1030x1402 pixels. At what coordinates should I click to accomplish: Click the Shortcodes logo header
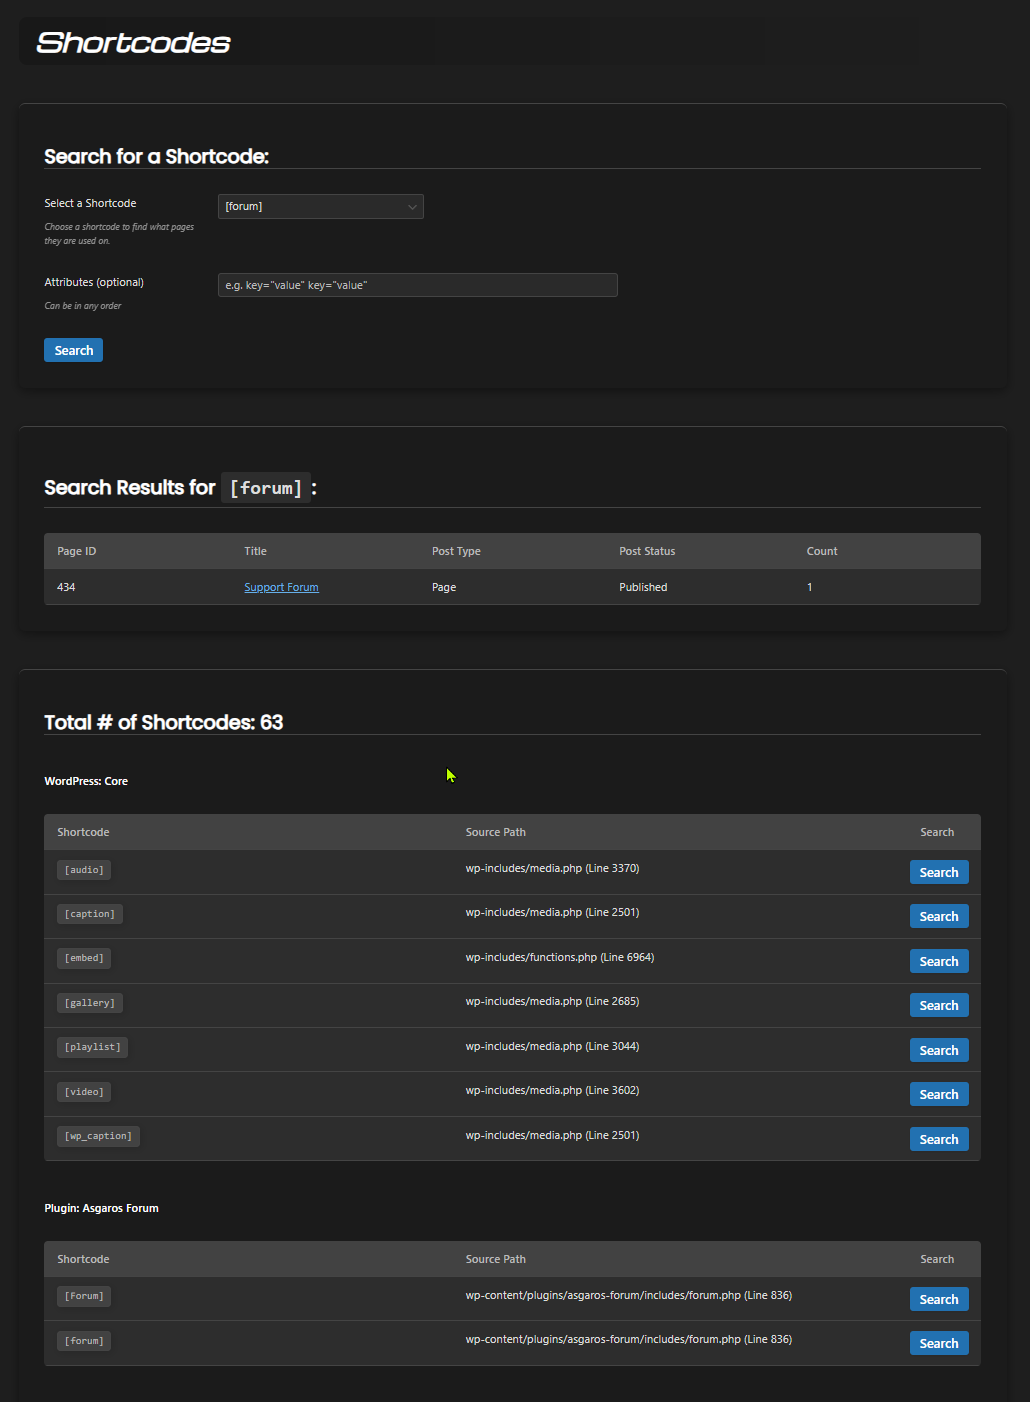coord(132,41)
